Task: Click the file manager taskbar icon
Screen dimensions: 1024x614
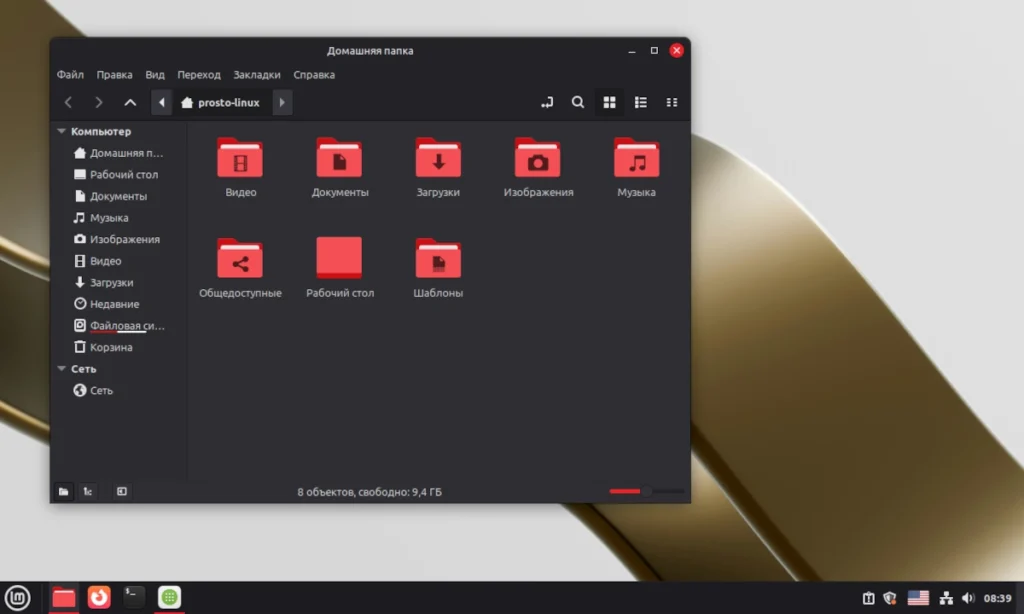Action: pyautogui.click(x=63, y=598)
